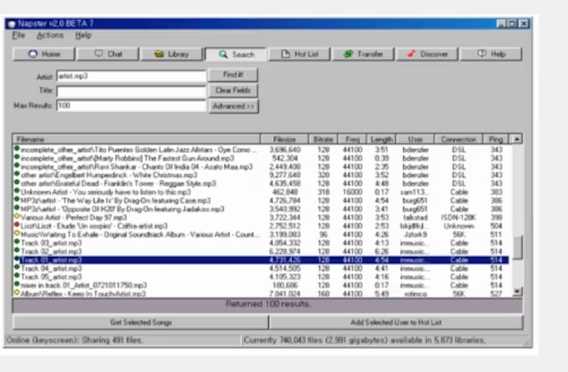Viewport: 568px width, 372px height.
Task: Select the Track 03_artist.mp3 filename
Action: 51,243
